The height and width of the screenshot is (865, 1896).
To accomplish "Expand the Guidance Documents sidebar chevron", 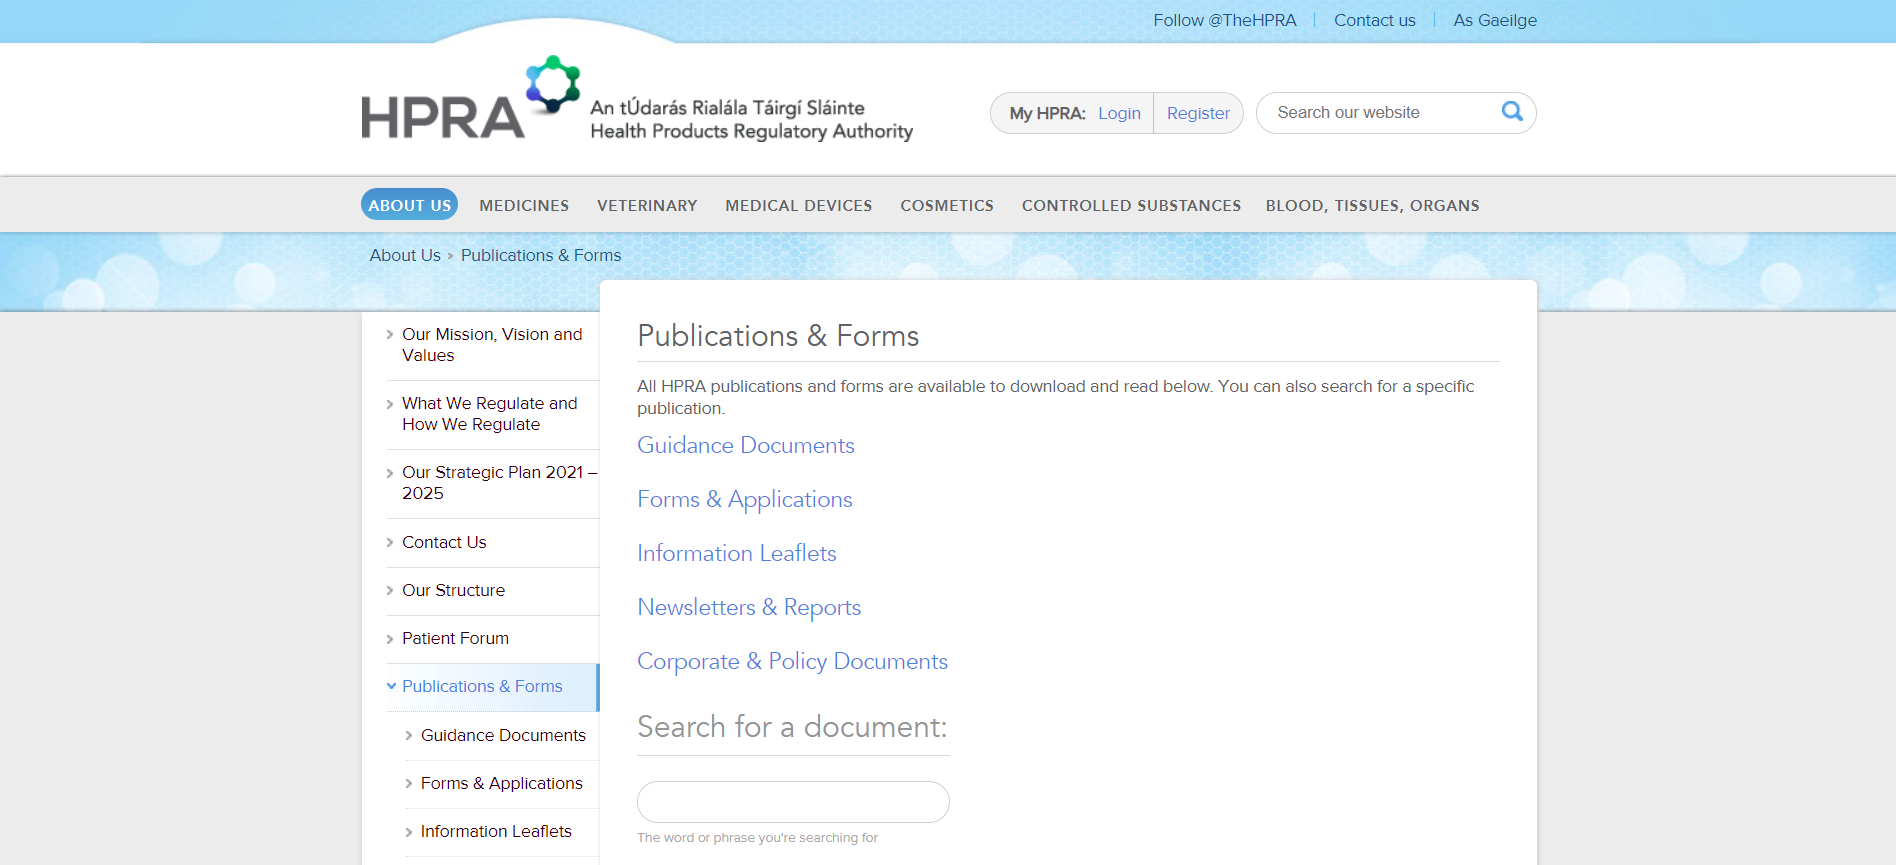I will click(409, 736).
